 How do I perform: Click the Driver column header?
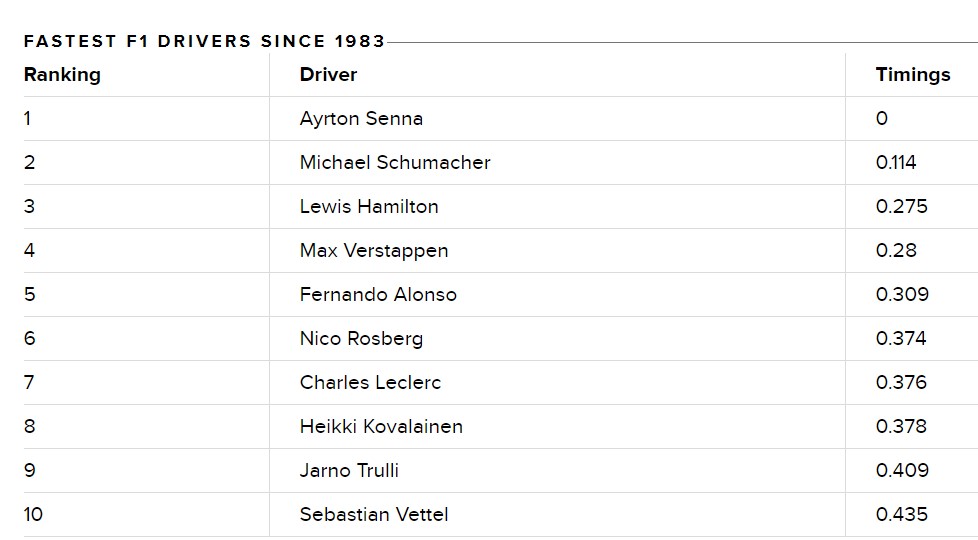point(328,75)
